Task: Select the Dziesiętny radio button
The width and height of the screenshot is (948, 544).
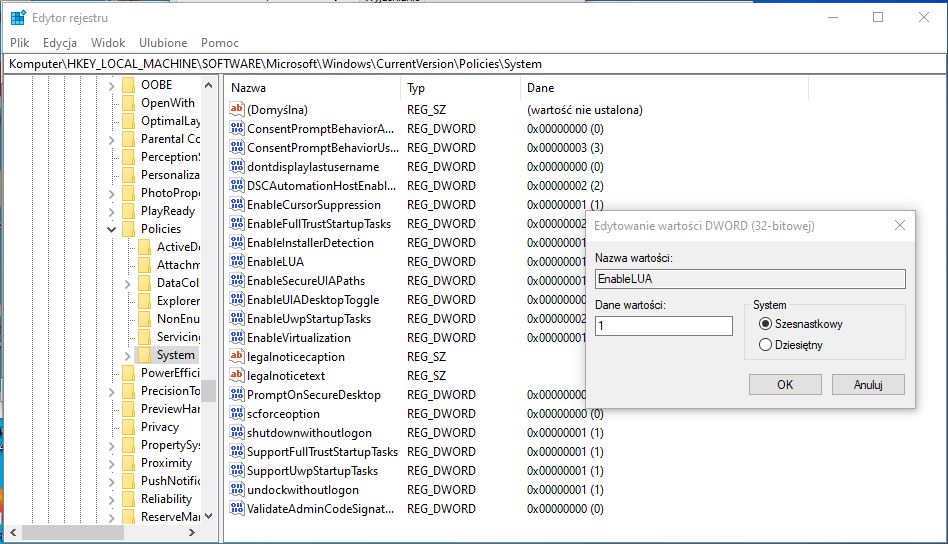Action: coord(765,345)
